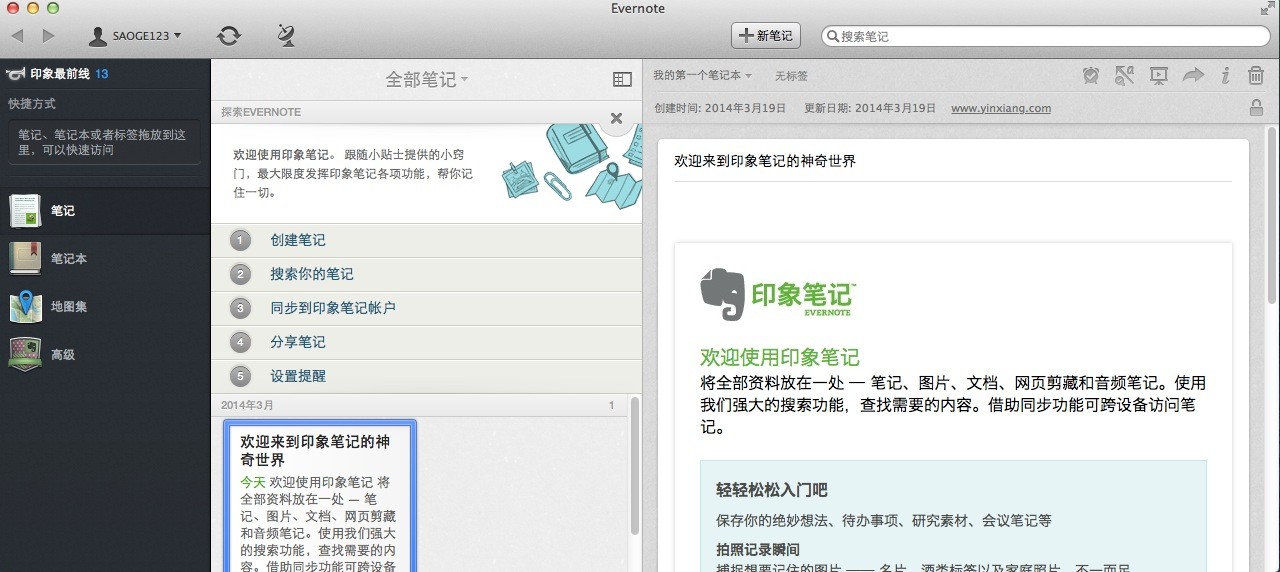Click the share arrow icon
Viewport: 1280px width, 572px height.
[x=1193, y=75]
